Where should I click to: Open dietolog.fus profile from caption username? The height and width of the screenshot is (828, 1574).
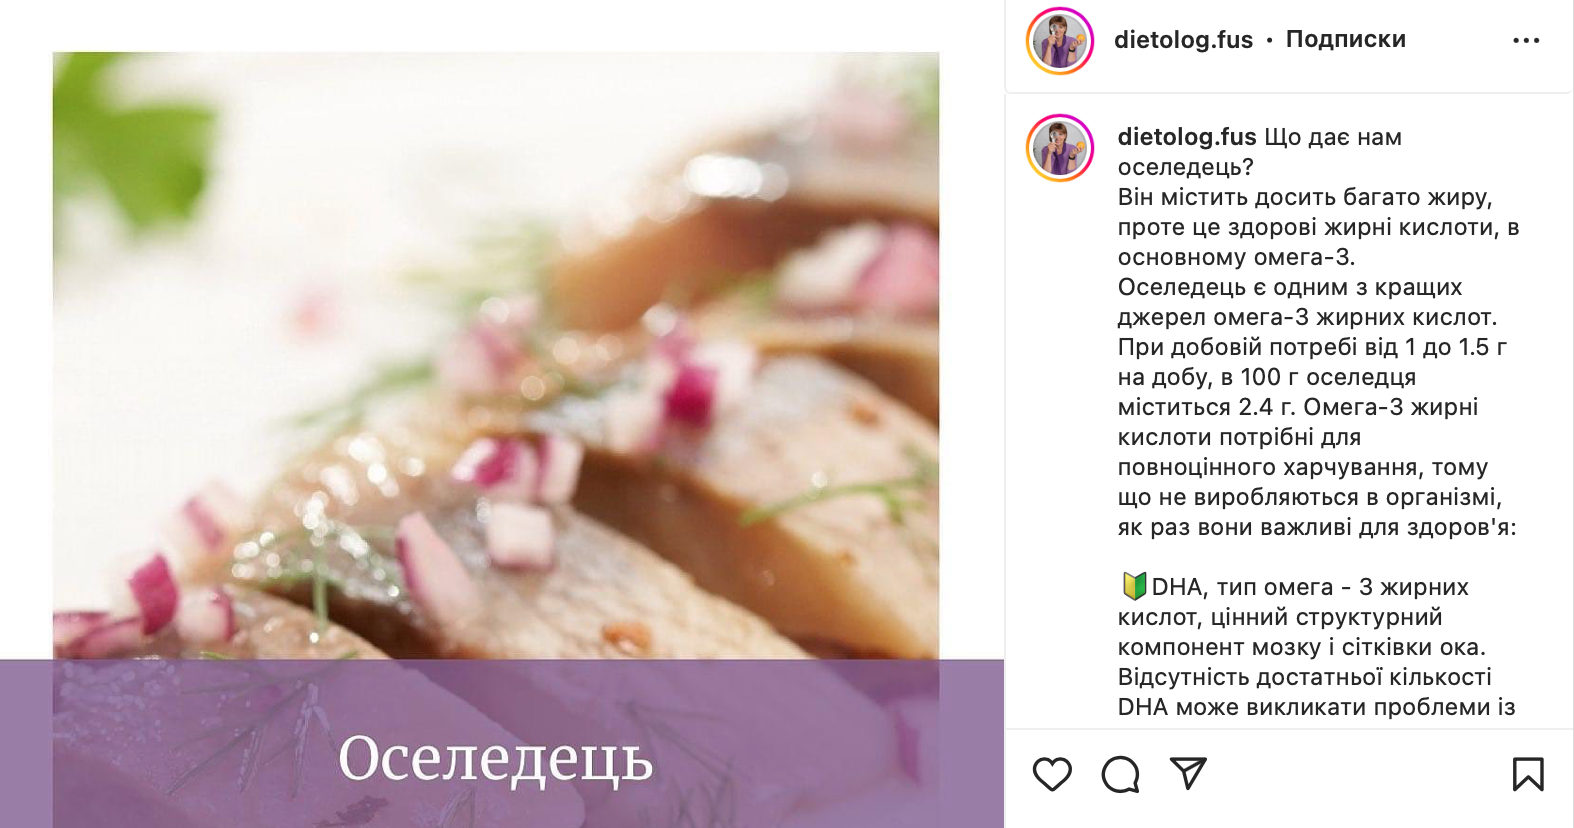[1187, 137]
